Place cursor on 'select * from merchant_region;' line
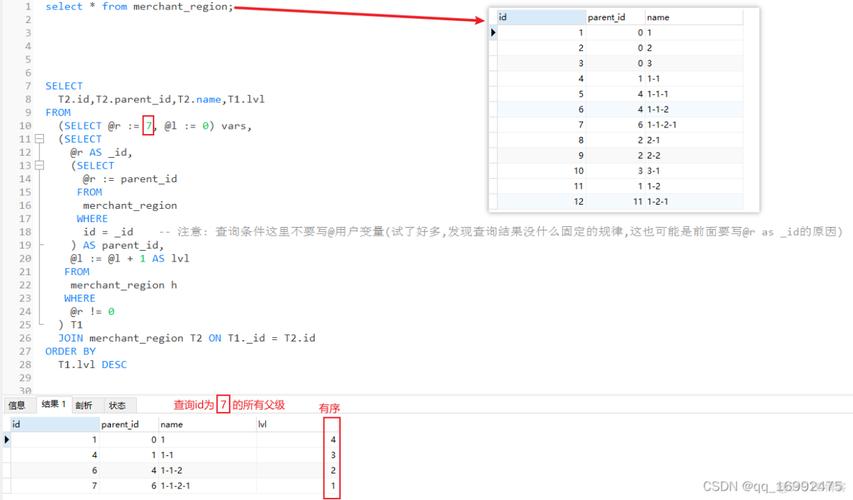This screenshot has width=853, height=500. tap(139, 7)
